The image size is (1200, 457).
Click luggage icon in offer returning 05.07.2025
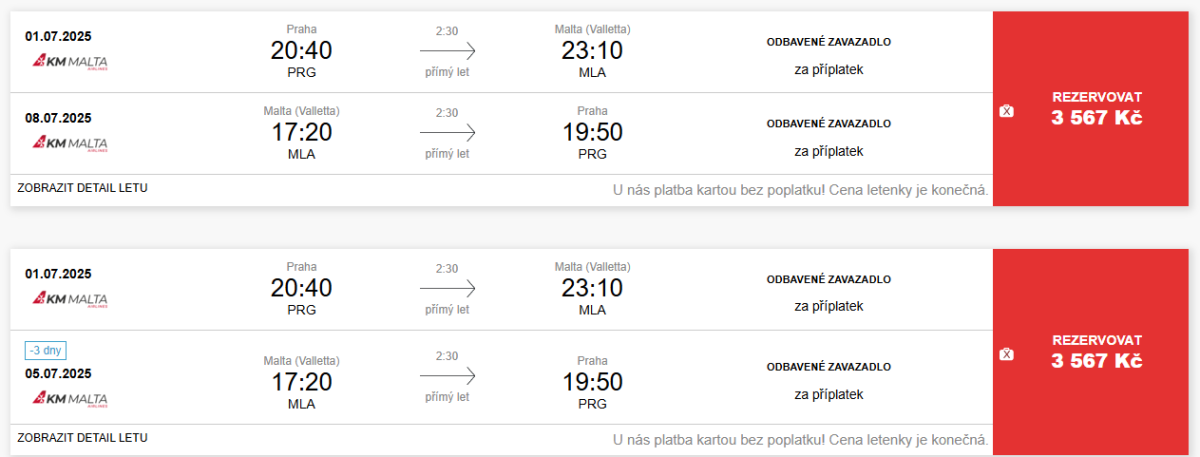pyautogui.click(x=1006, y=354)
